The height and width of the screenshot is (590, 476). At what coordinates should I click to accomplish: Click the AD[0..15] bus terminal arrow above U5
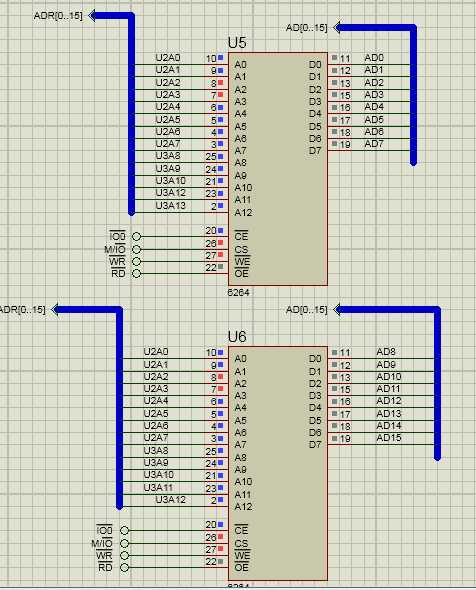click(337, 27)
